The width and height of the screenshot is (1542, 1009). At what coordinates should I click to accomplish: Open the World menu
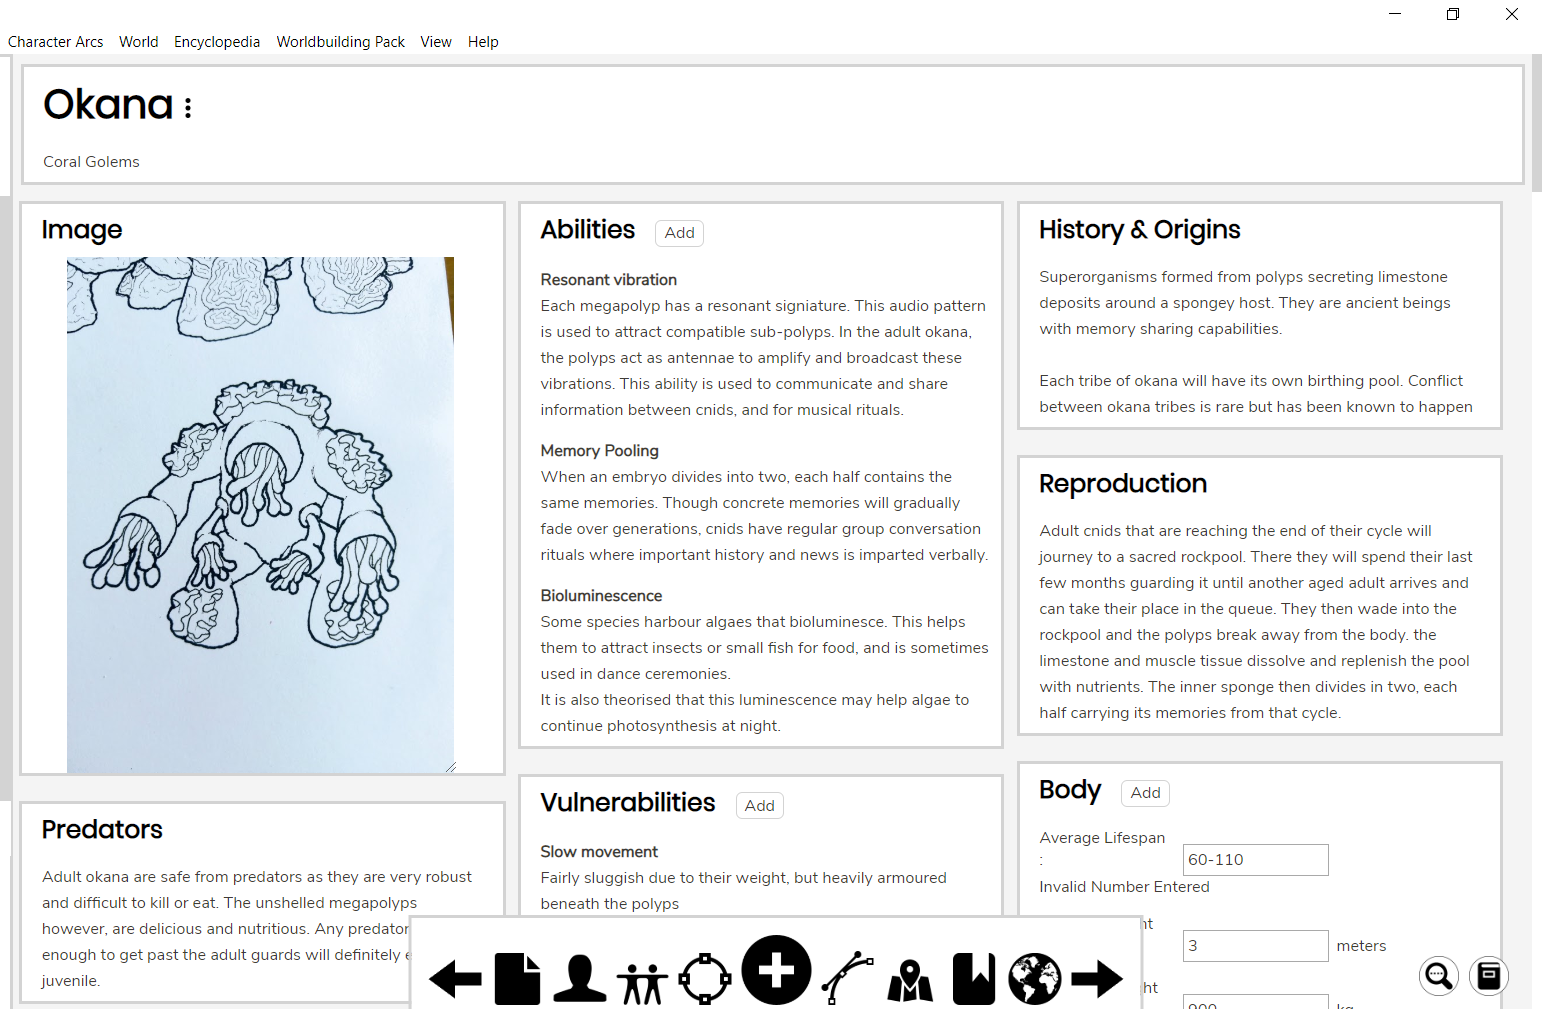139,42
